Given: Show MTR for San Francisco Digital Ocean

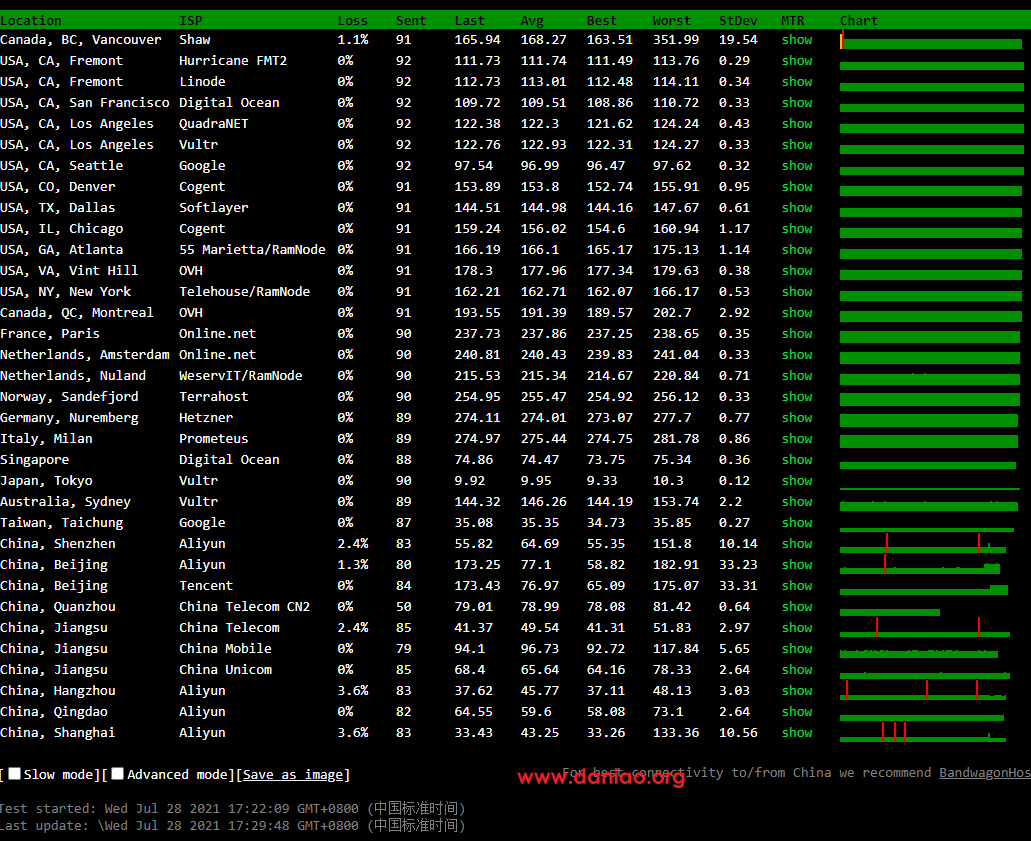Looking at the screenshot, I should point(797,103).
